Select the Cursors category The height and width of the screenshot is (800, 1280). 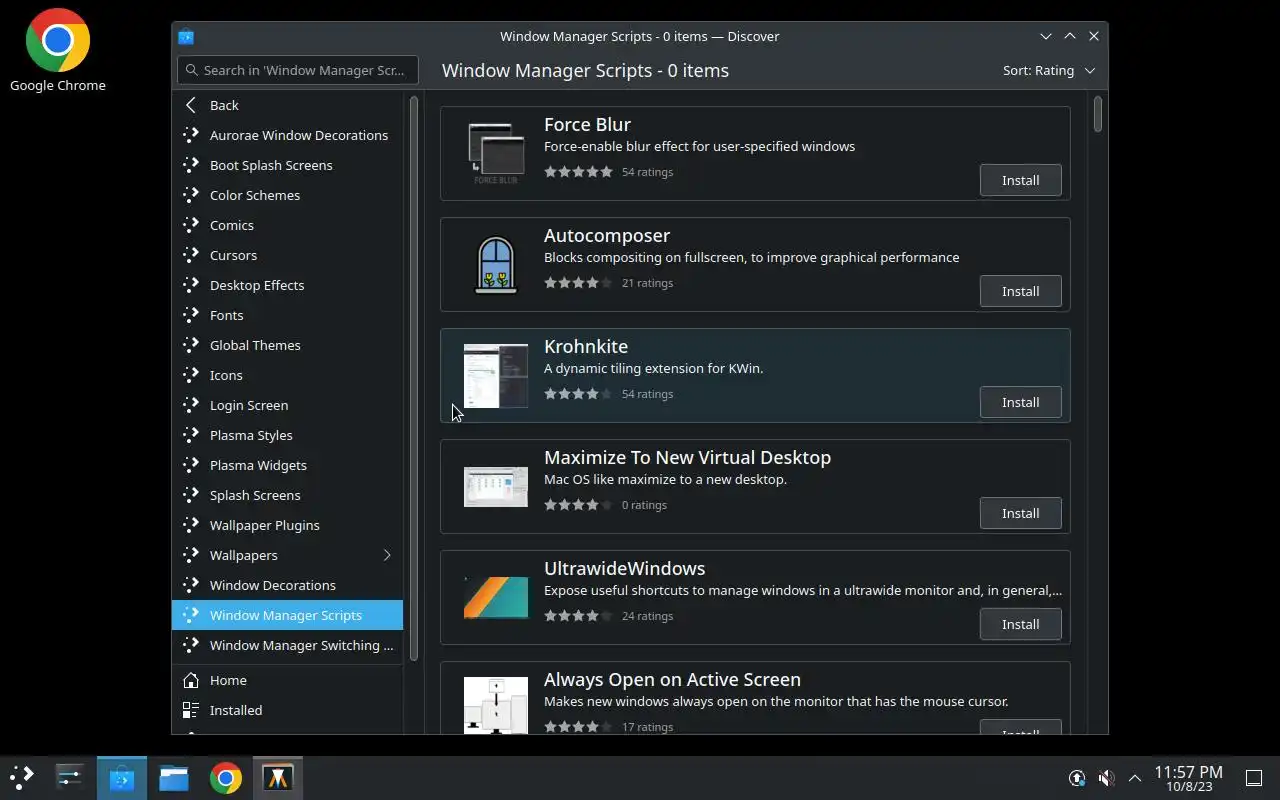pyautogui.click(x=288, y=255)
